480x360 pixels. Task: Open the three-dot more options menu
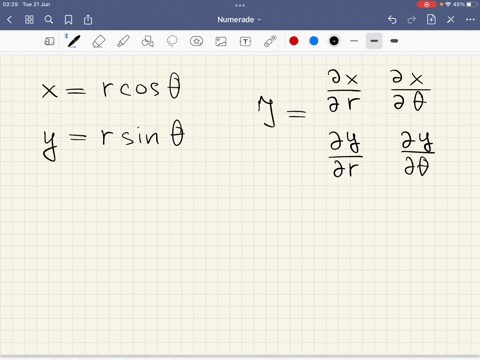470,20
